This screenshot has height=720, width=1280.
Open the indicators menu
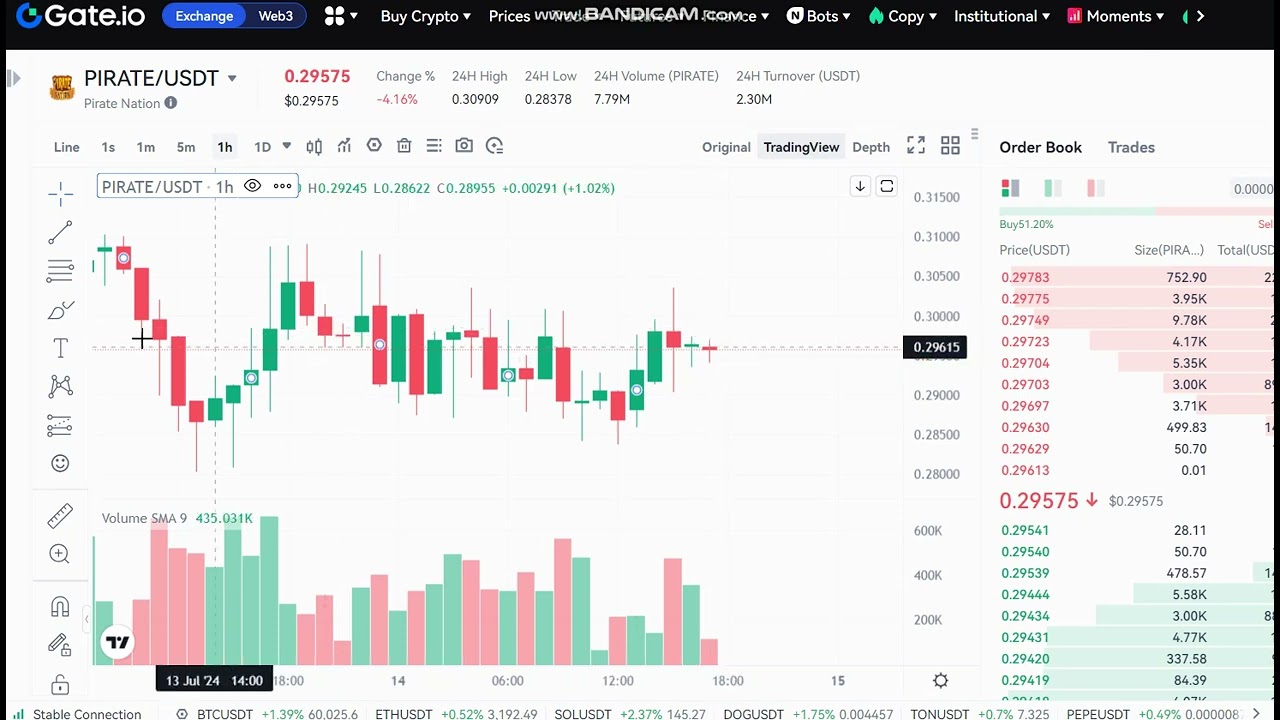point(344,146)
